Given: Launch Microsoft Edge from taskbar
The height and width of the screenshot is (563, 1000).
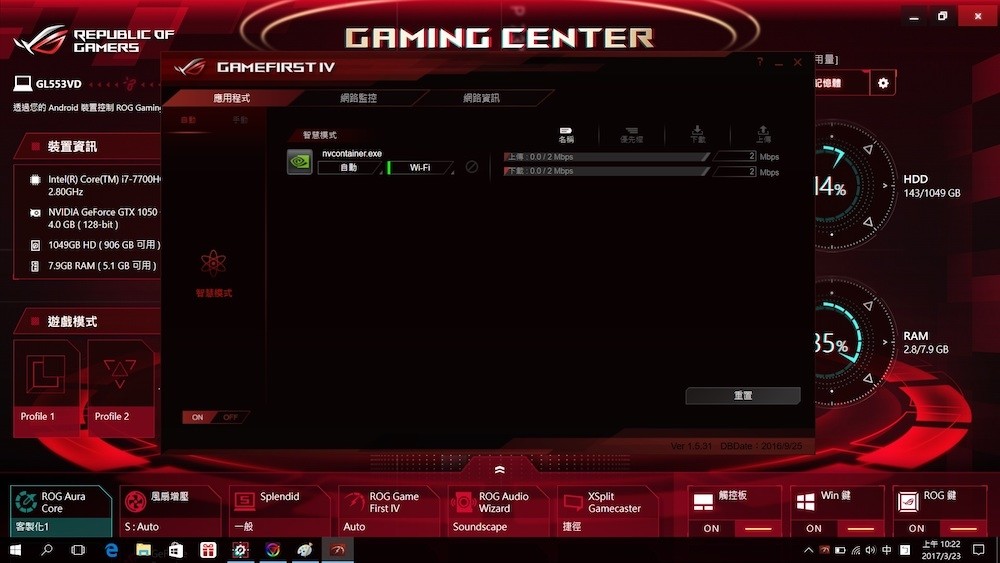Looking at the screenshot, I should click(112, 550).
